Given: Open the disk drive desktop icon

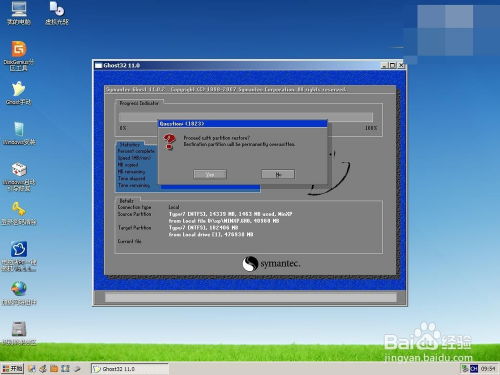Looking at the screenshot, I should tap(19, 333).
